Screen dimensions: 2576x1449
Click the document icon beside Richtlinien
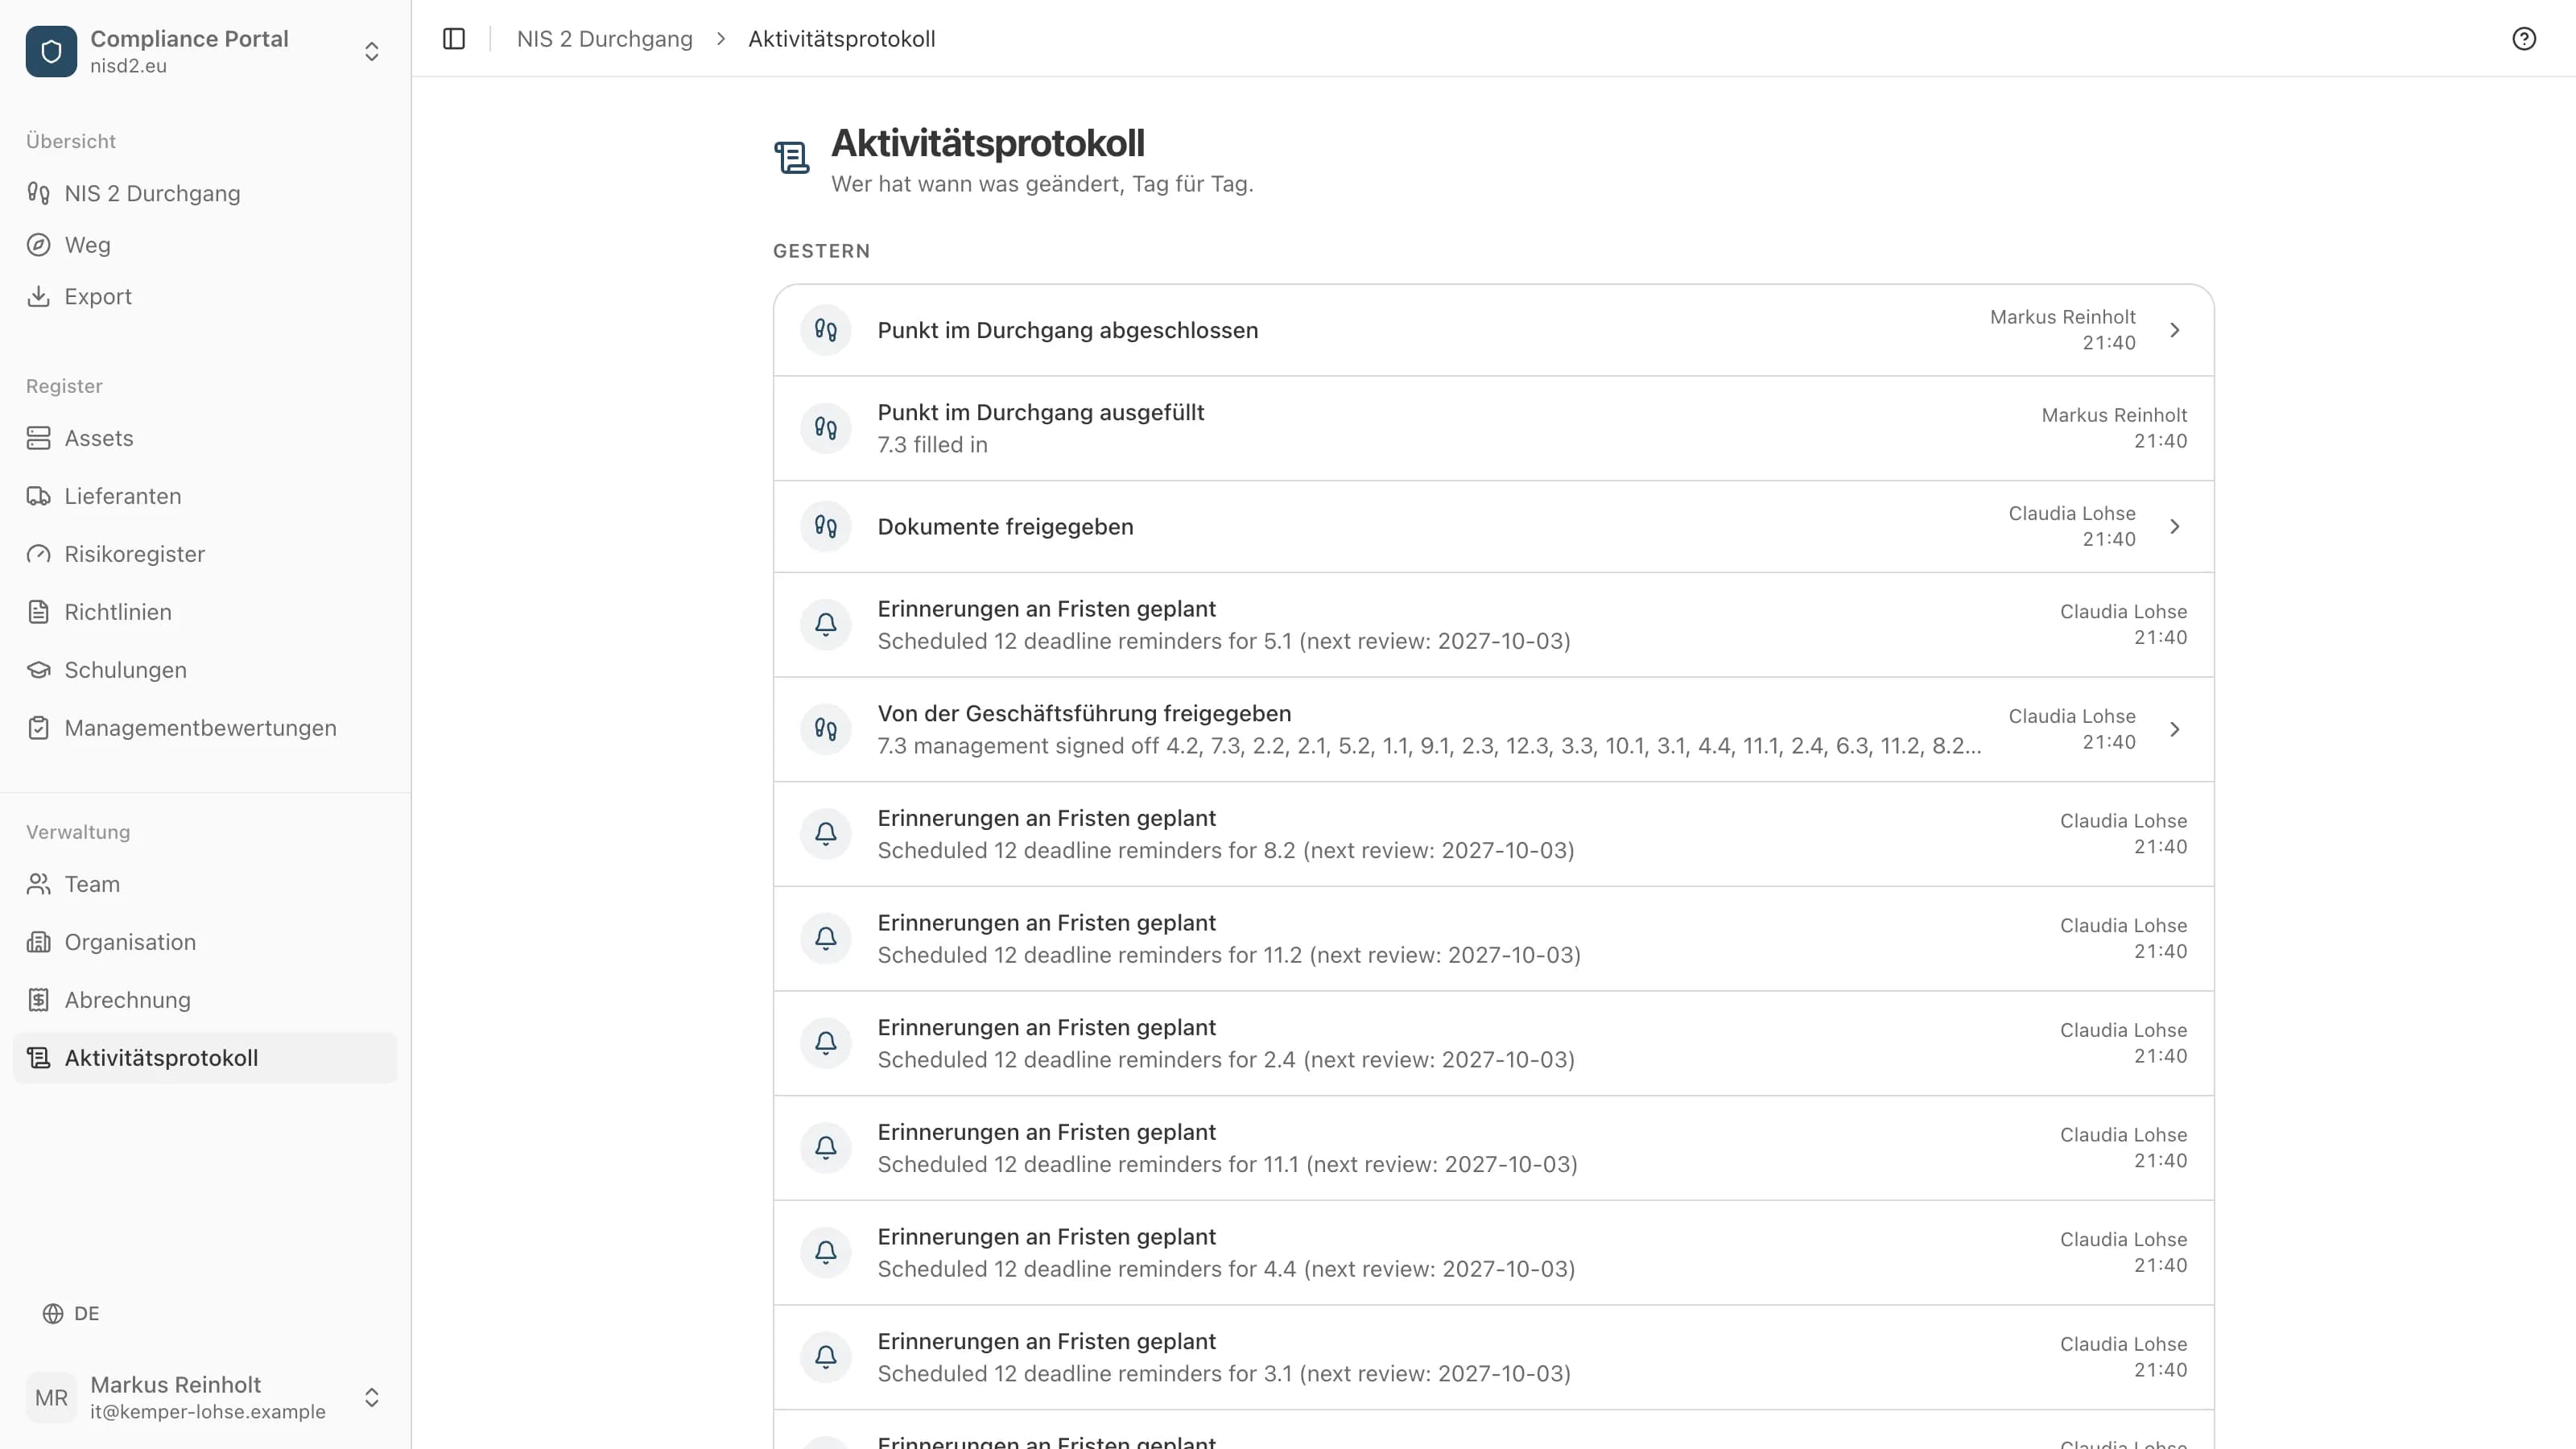click(x=38, y=612)
